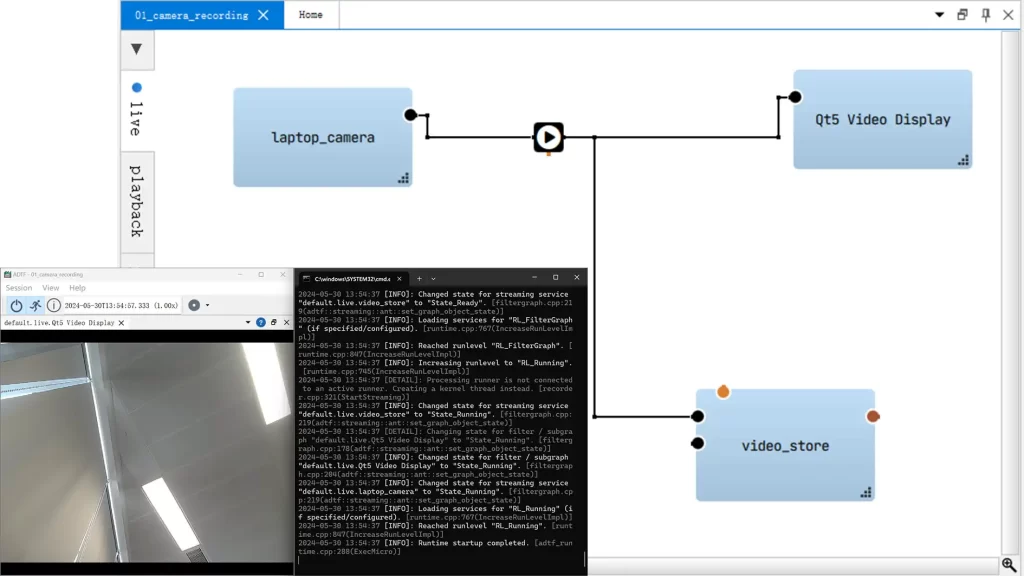1024x576 pixels.
Task: Click the pin icon in editor tab bar
Action: [985, 15]
